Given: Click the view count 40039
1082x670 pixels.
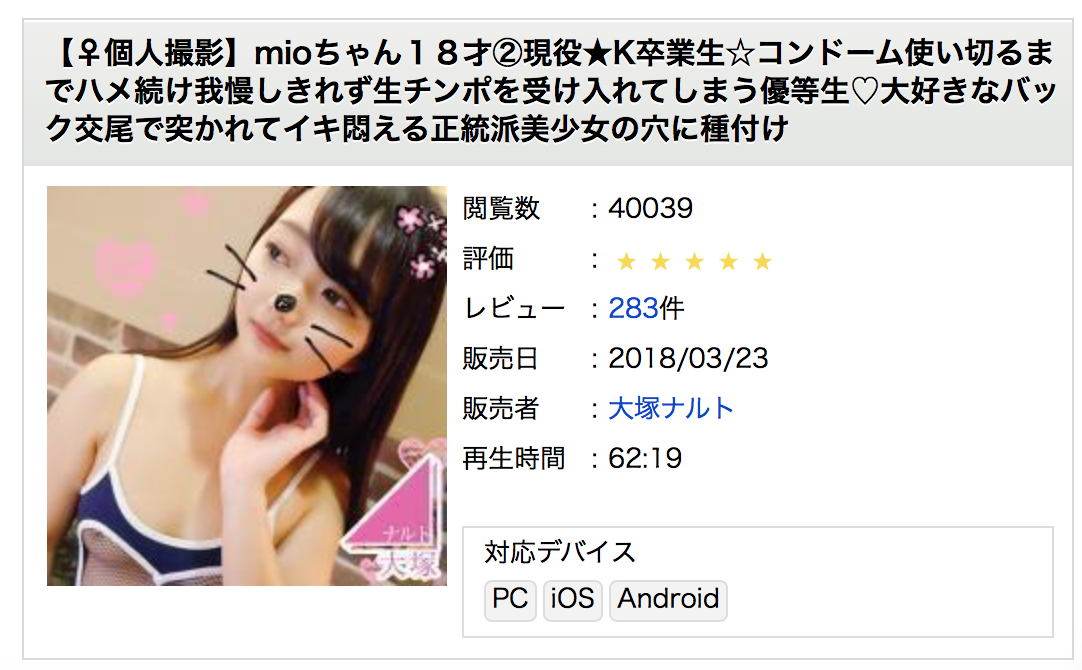Looking at the screenshot, I should pyautogui.click(x=650, y=208).
